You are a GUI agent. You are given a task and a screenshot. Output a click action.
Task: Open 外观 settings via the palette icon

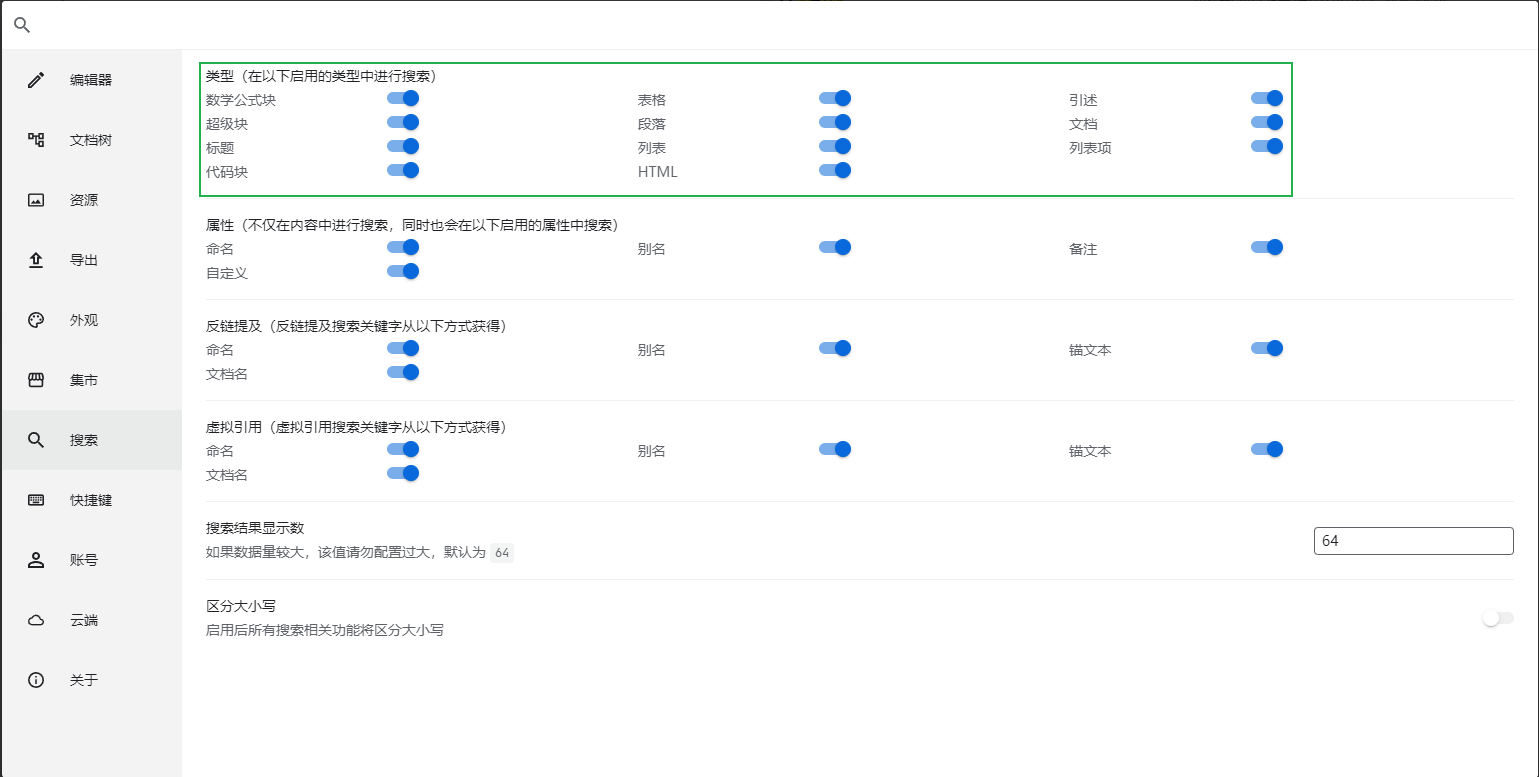coord(36,320)
